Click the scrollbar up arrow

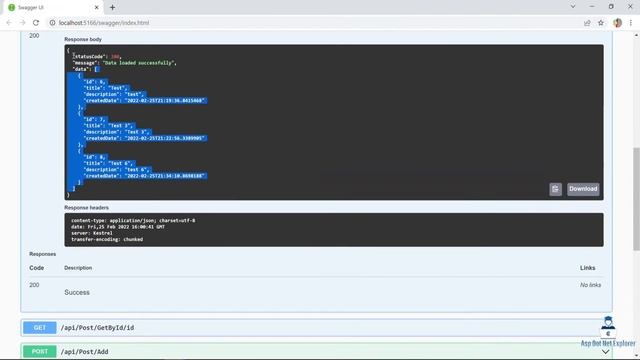[636, 36]
